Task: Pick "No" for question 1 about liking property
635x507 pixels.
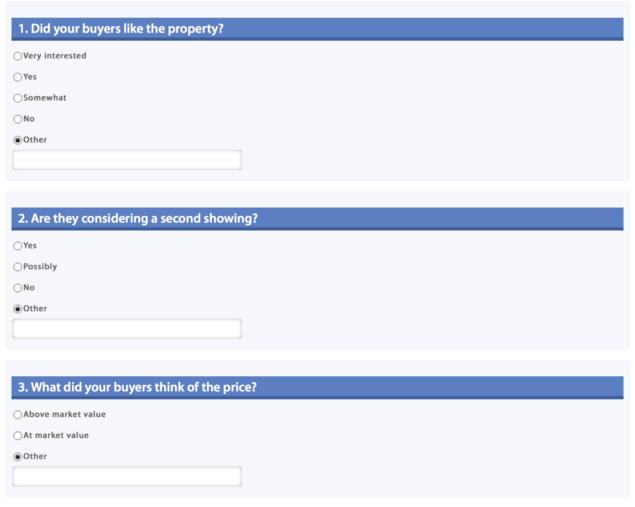Action: [17, 119]
